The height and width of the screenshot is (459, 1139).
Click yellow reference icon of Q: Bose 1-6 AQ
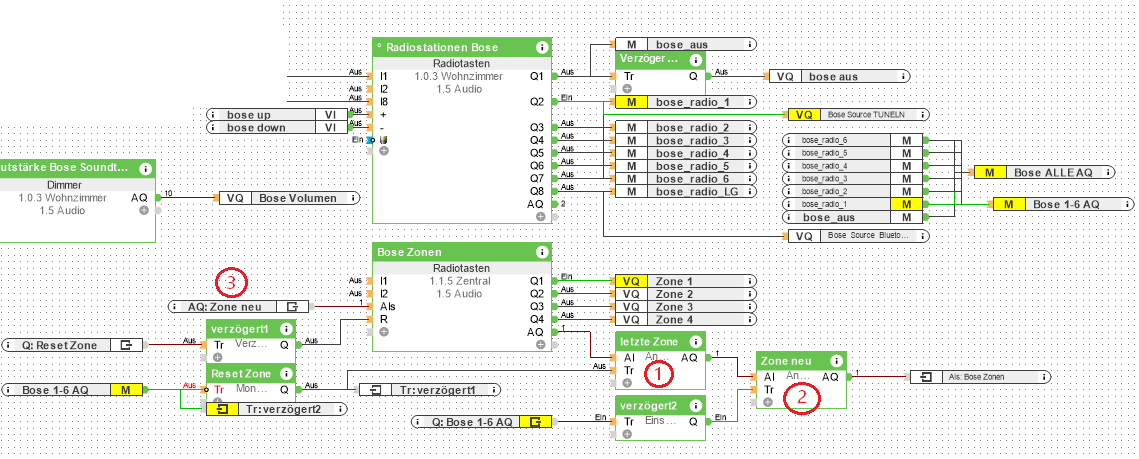pyautogui.click(x=535, y=421)
